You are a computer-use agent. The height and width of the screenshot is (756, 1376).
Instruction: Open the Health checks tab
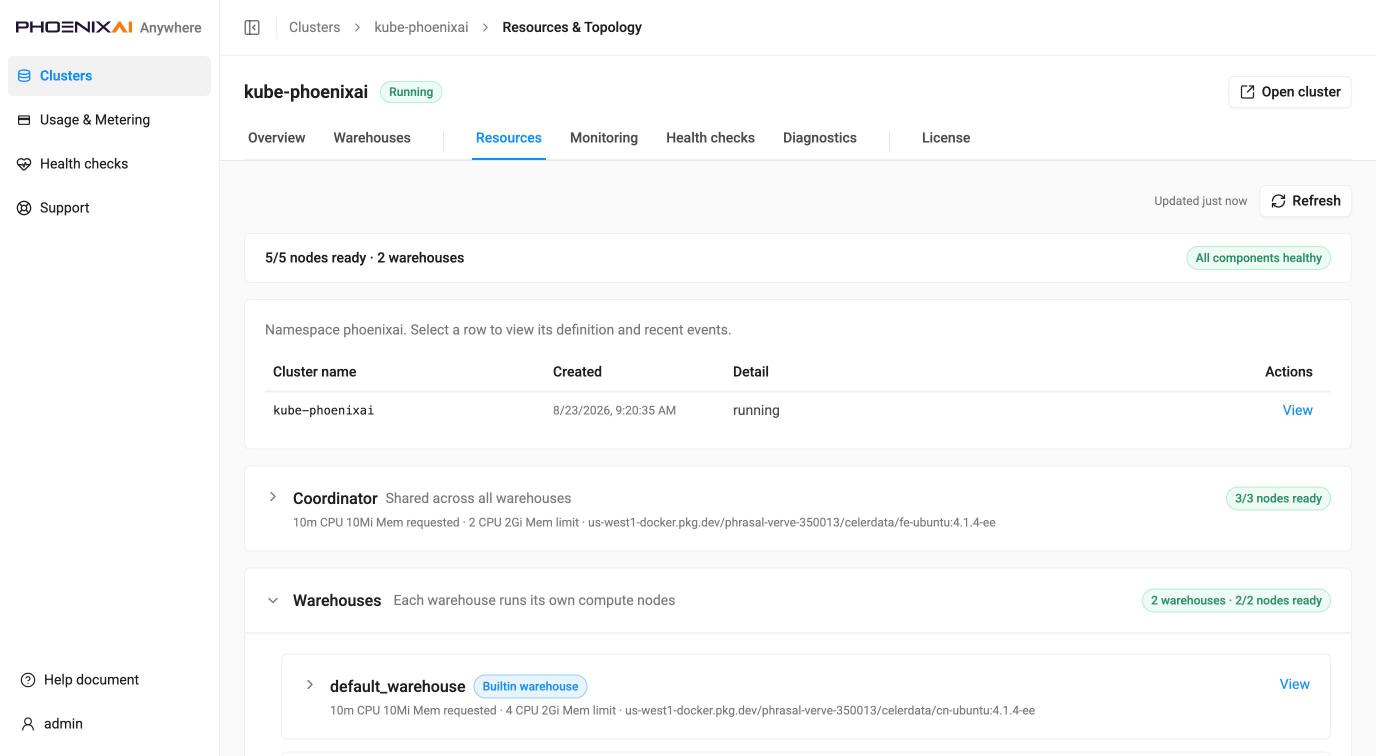710,138
